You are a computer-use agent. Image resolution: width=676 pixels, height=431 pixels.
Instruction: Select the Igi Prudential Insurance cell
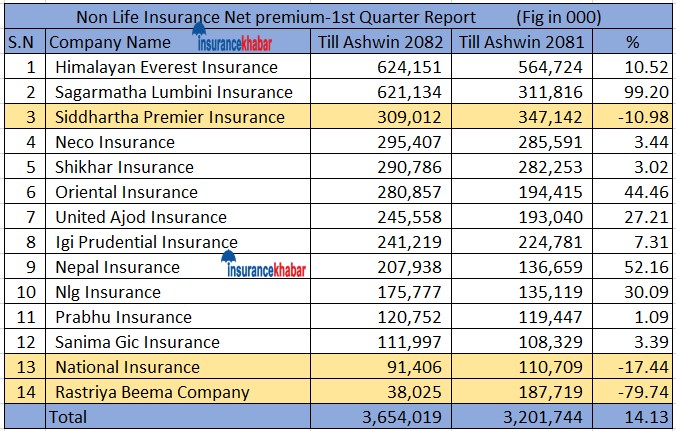coord(146,242)
